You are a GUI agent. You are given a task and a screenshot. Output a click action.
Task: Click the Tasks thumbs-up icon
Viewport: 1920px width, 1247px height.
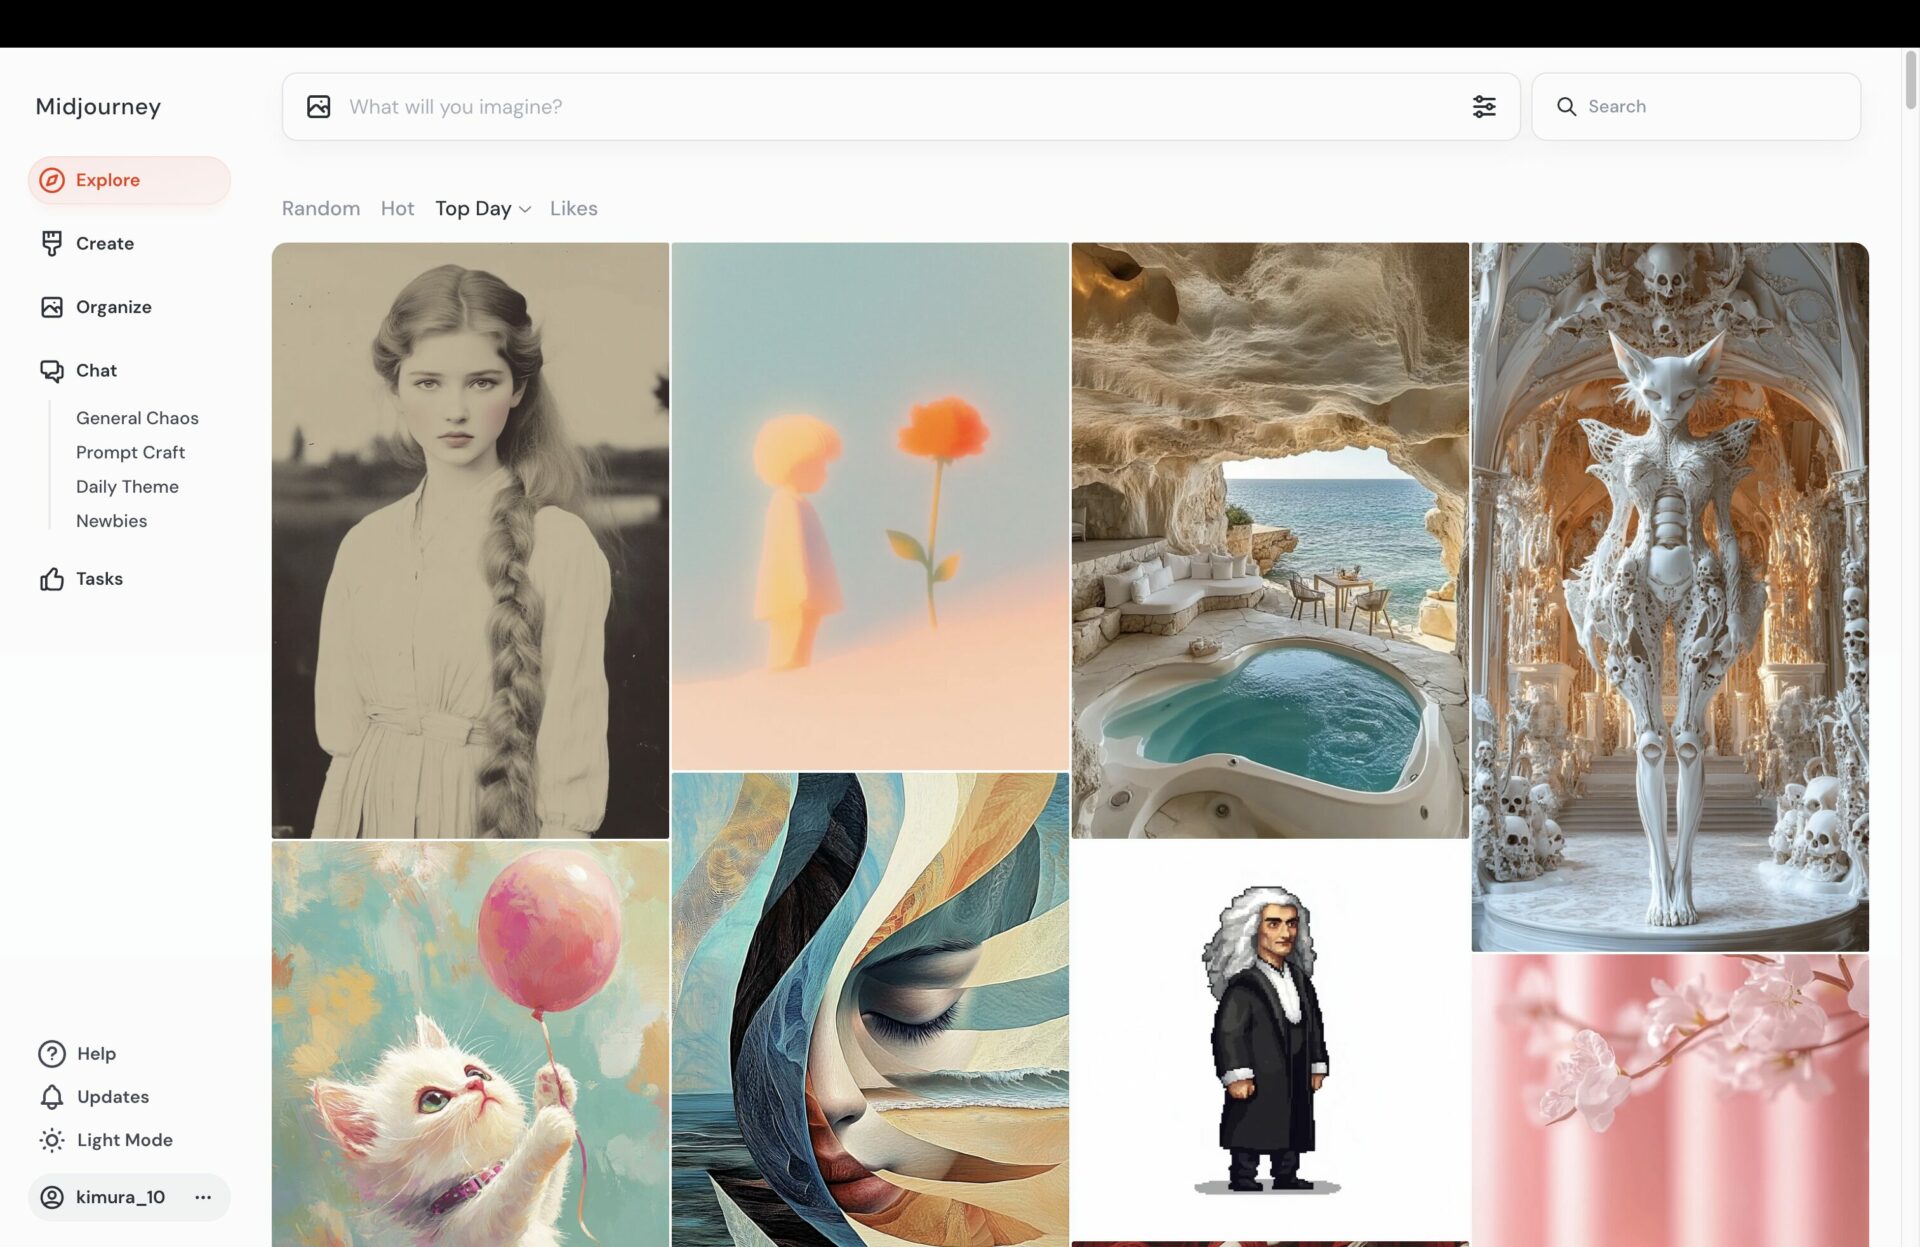tap(51, 578)
